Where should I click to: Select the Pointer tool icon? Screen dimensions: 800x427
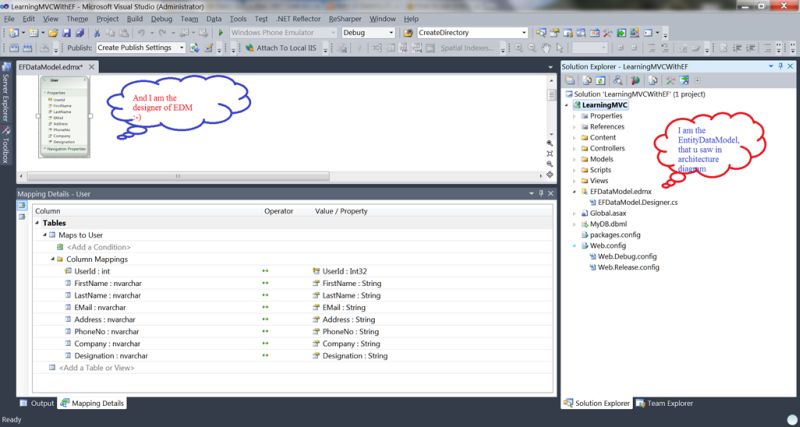(x=560, y=48)
